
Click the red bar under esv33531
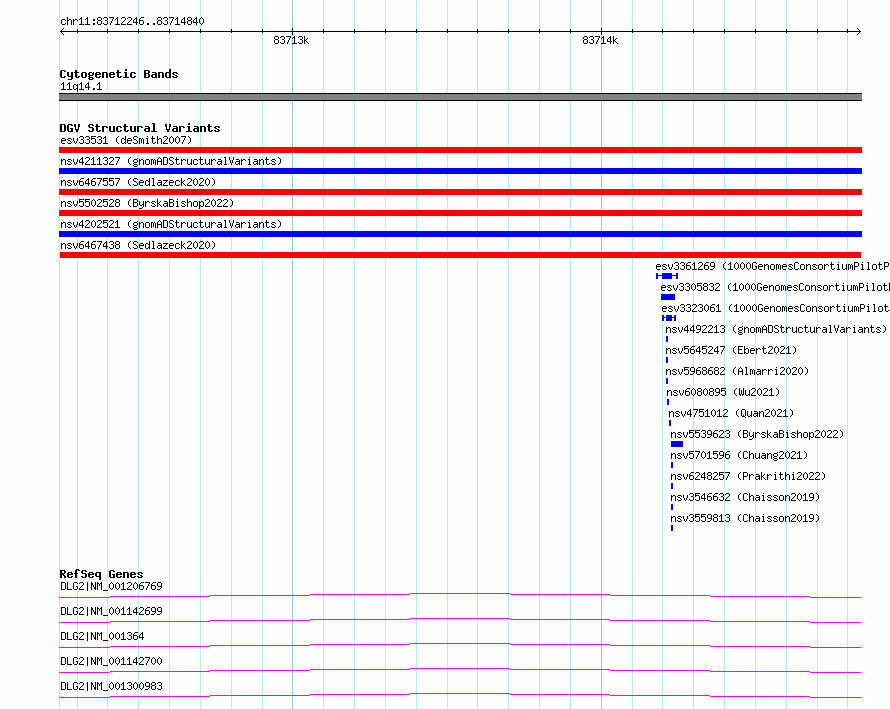[x=460, y=150]
